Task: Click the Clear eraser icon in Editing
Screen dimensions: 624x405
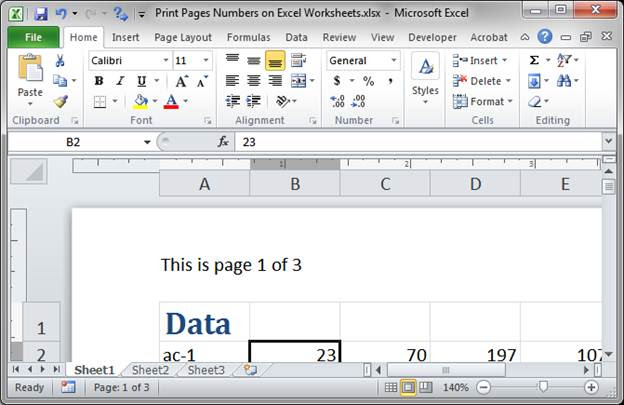Action: (x=534, y=102)
